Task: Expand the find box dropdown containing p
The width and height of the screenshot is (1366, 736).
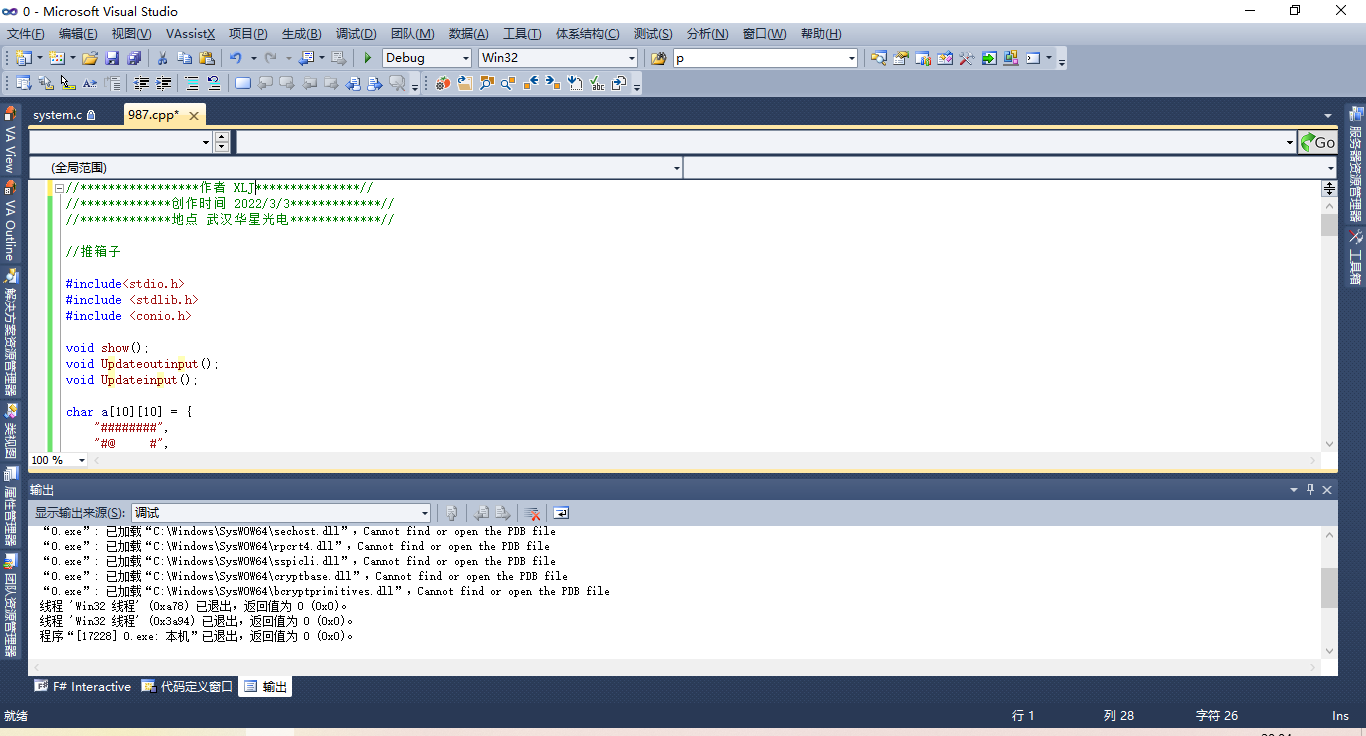Action: [852, 58]
